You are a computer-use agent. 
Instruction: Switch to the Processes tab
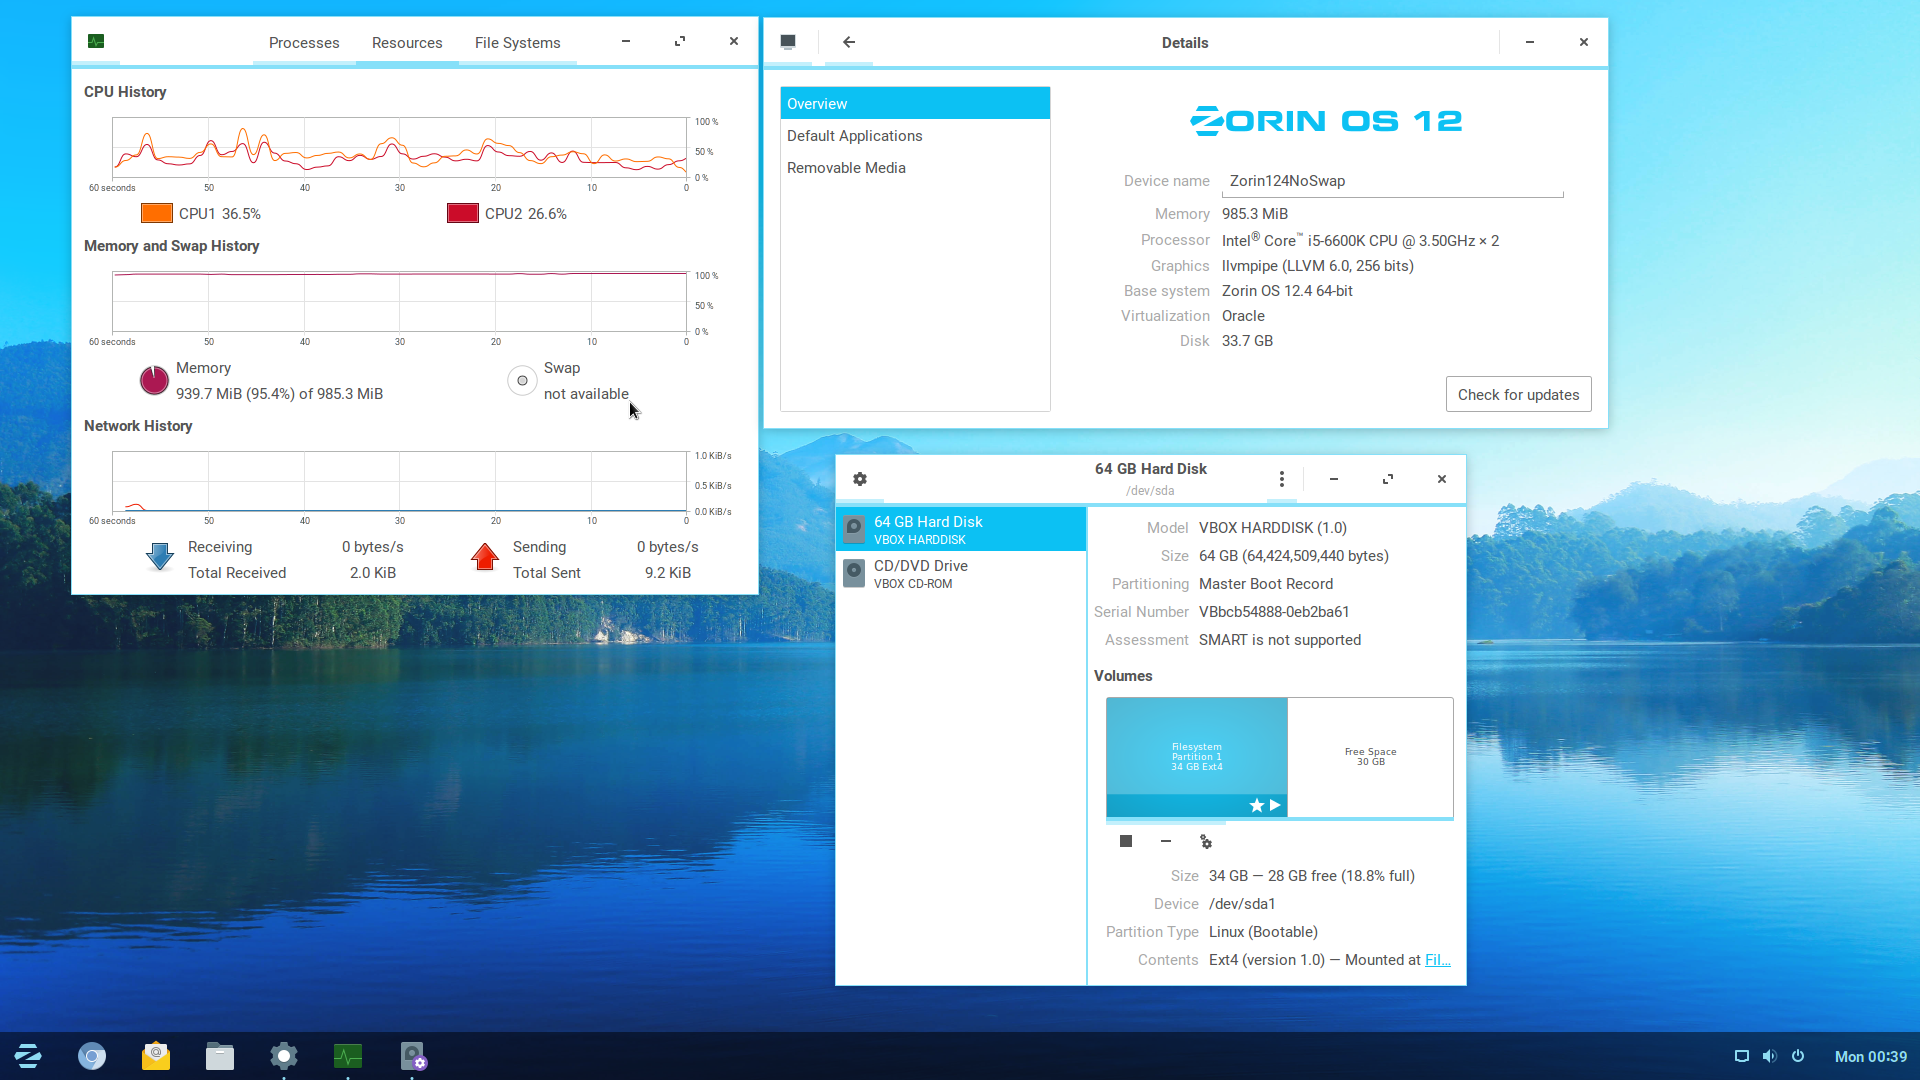[304, 42]
